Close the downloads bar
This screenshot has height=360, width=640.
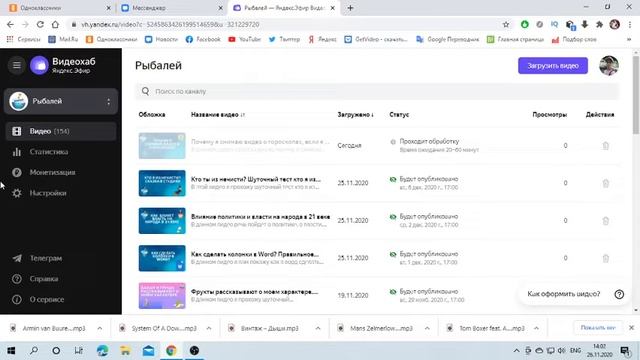coord(631,328)
